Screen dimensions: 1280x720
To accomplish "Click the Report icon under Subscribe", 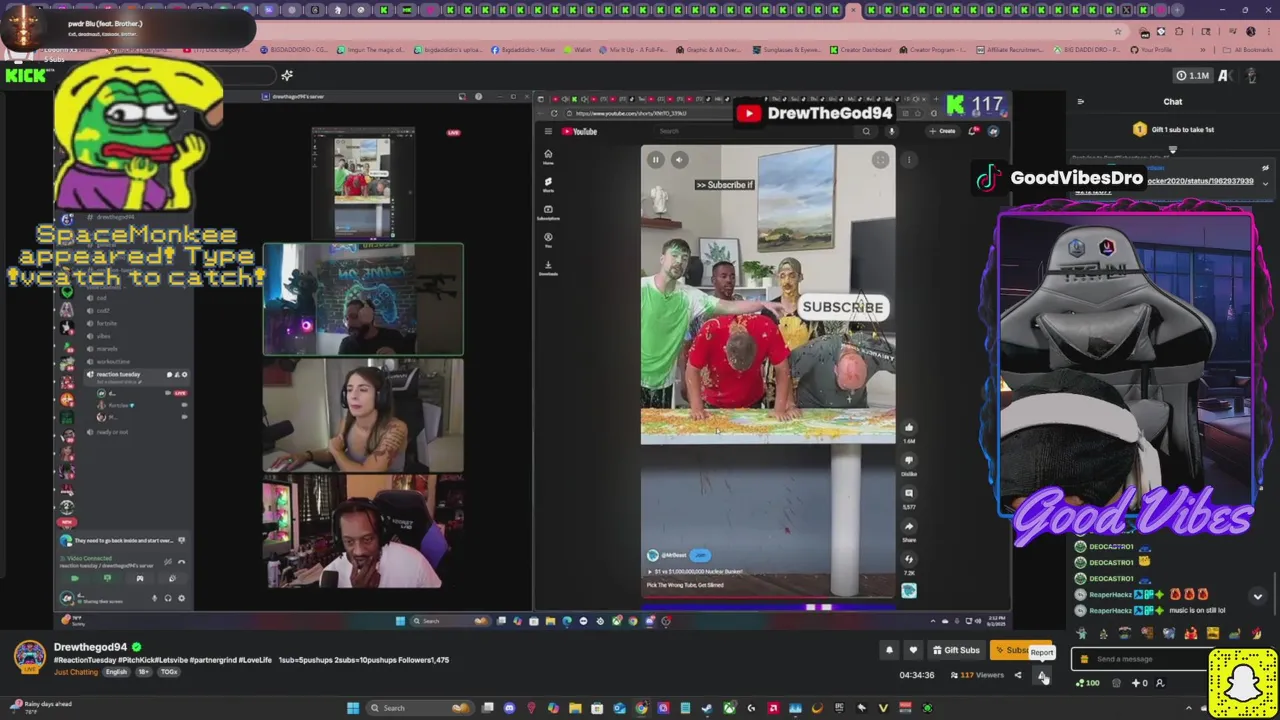I will pyautogui.click(x=1042, y=676).
